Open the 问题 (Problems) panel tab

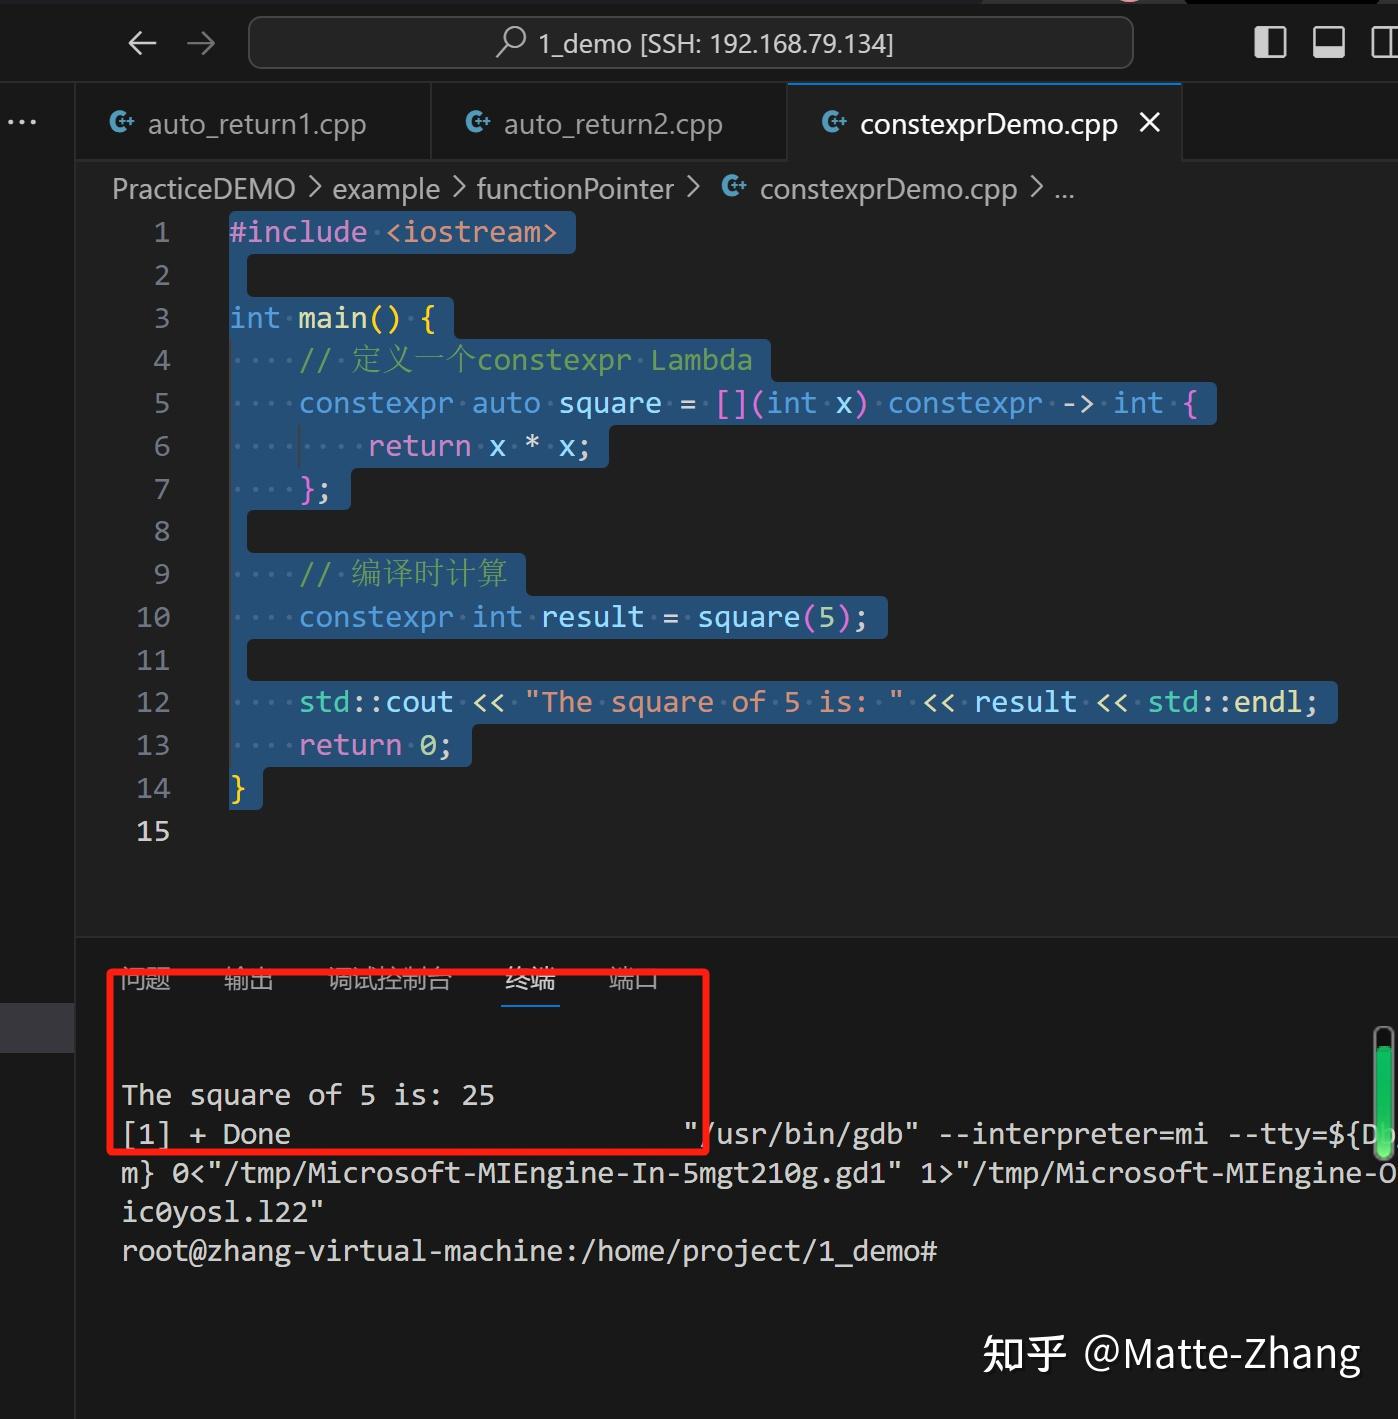pos(144,981)
